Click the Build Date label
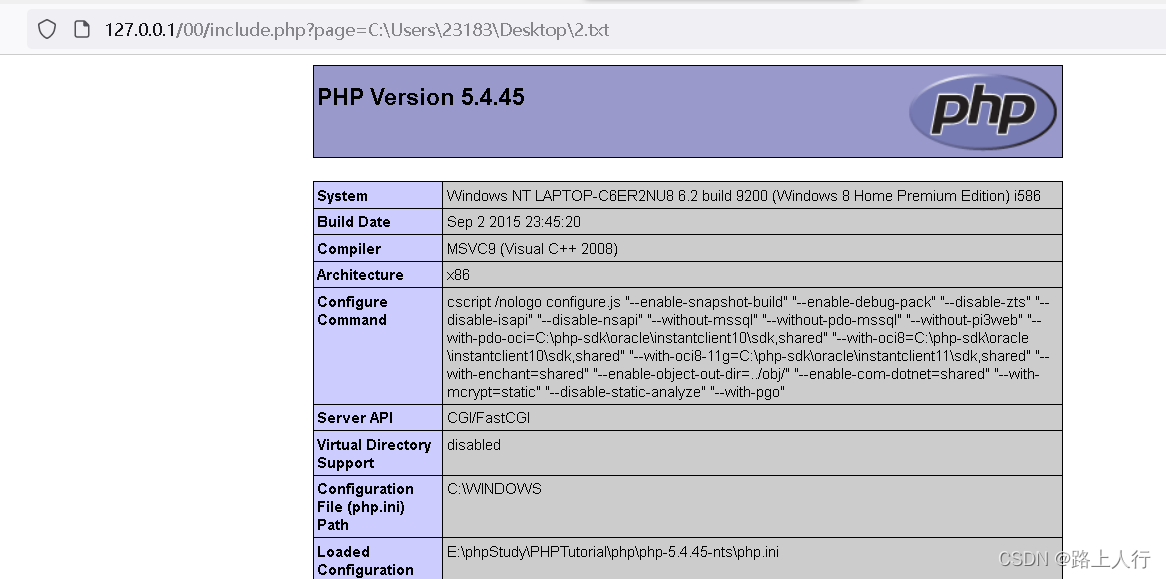 click(x=353, y=221)
